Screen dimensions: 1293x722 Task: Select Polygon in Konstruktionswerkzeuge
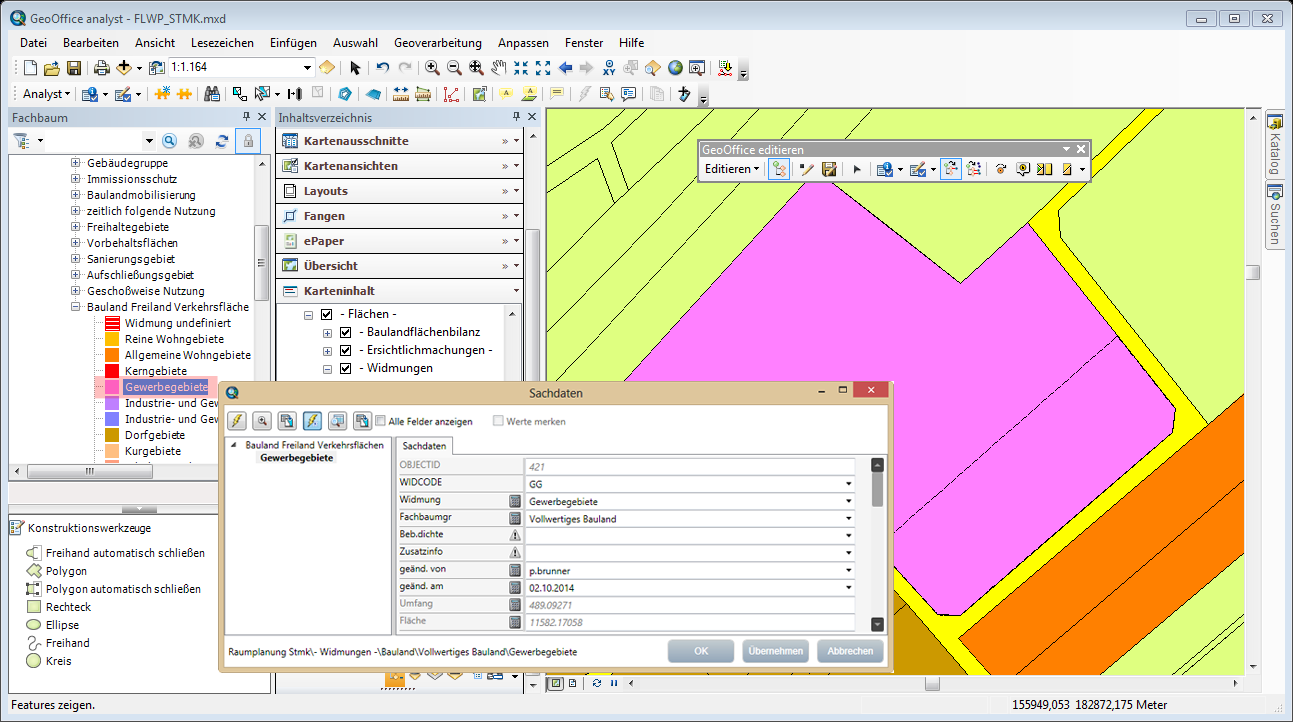tap(65, 571)
